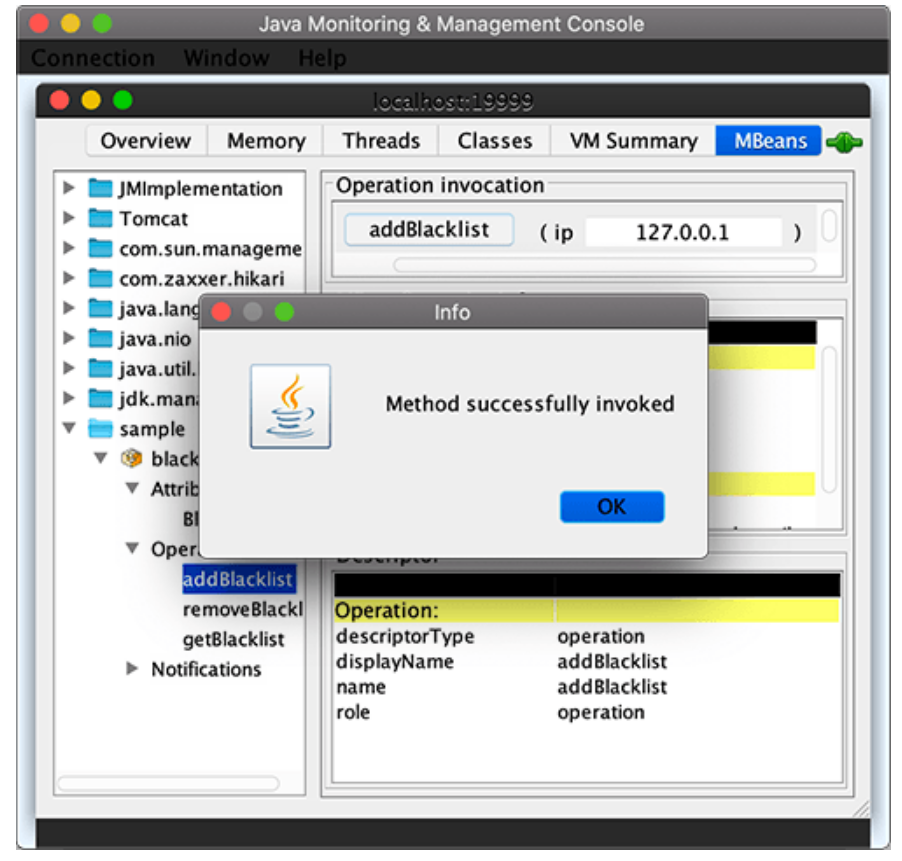
Task: Switch to the Memory tab
Action: click(266, 141)
